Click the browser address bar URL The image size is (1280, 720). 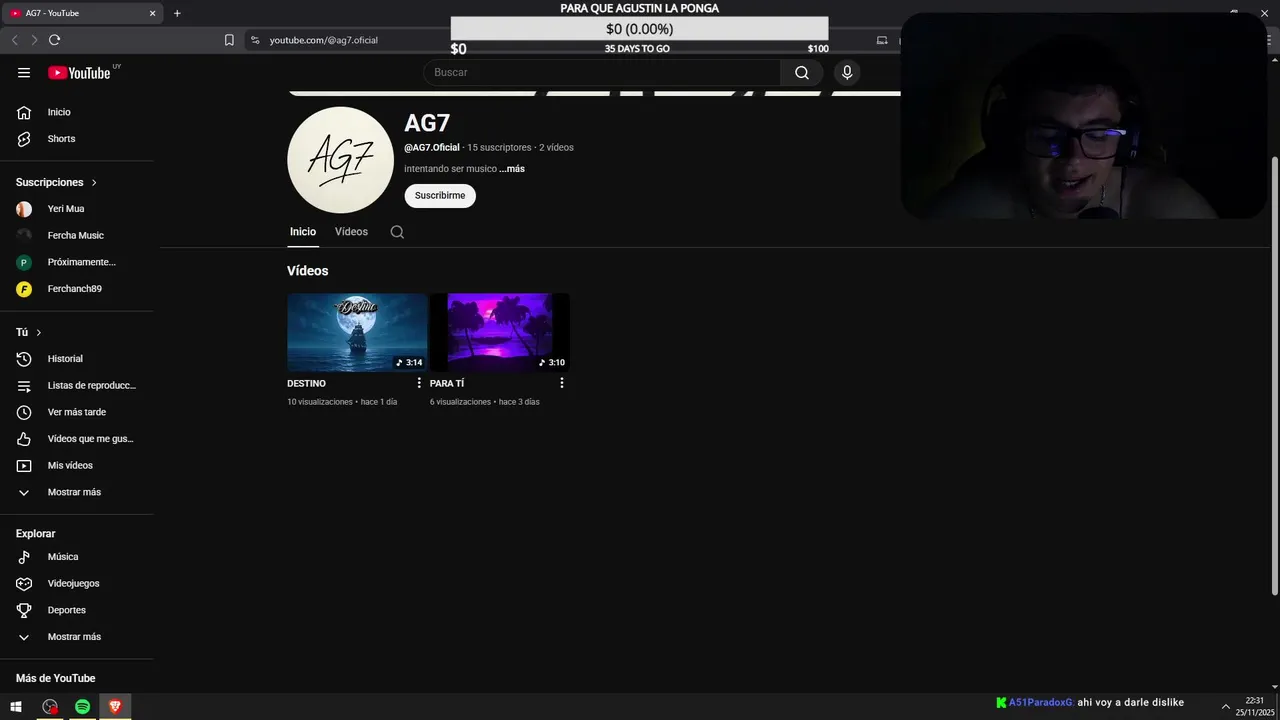324,40
